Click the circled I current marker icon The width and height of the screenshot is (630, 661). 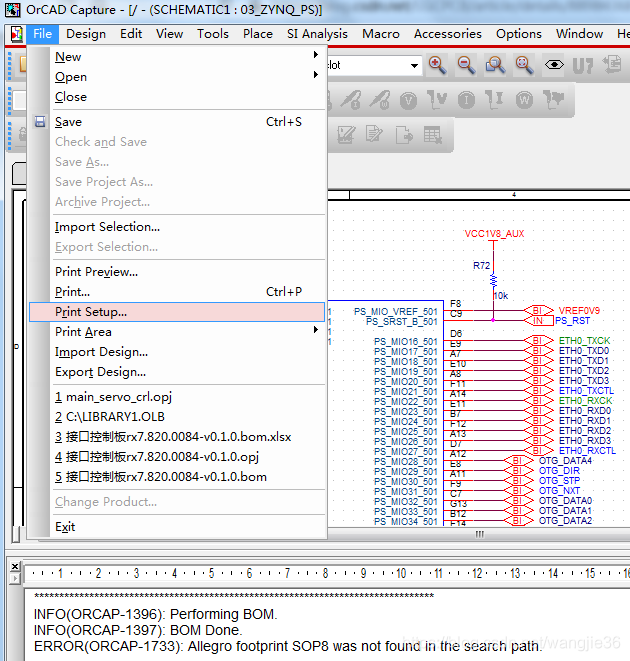click(x=466, y=100)
